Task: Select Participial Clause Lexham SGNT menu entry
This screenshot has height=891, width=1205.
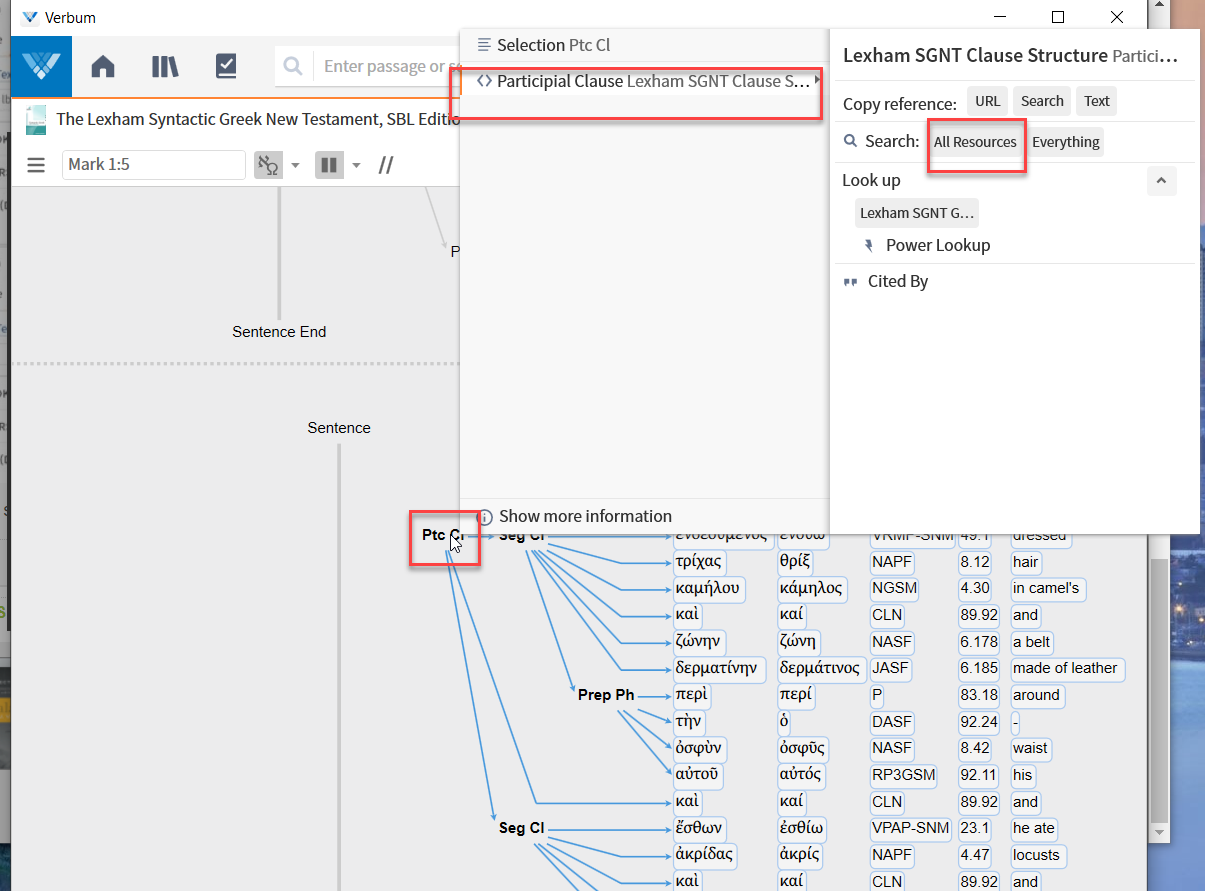Action: coord(644,81)
